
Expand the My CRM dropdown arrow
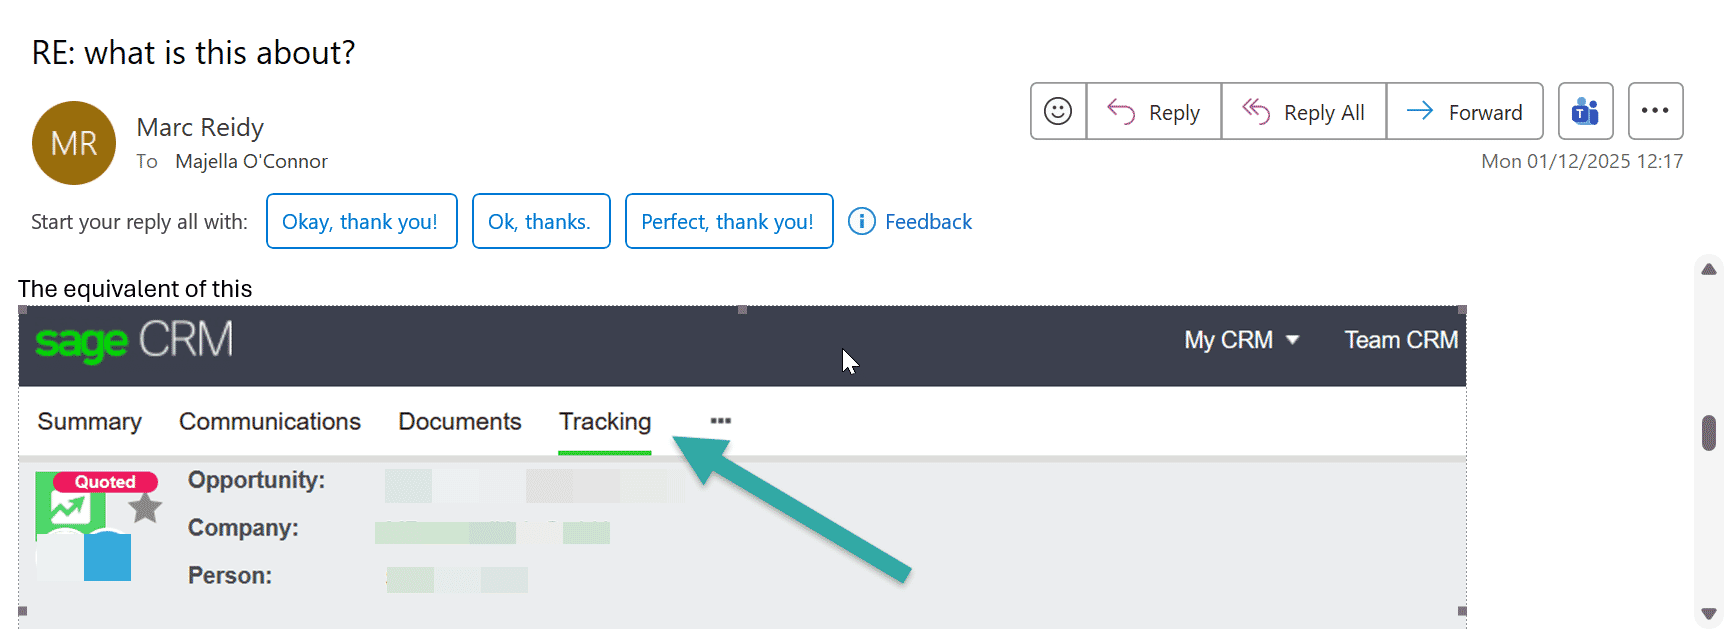pos(1292,340)
